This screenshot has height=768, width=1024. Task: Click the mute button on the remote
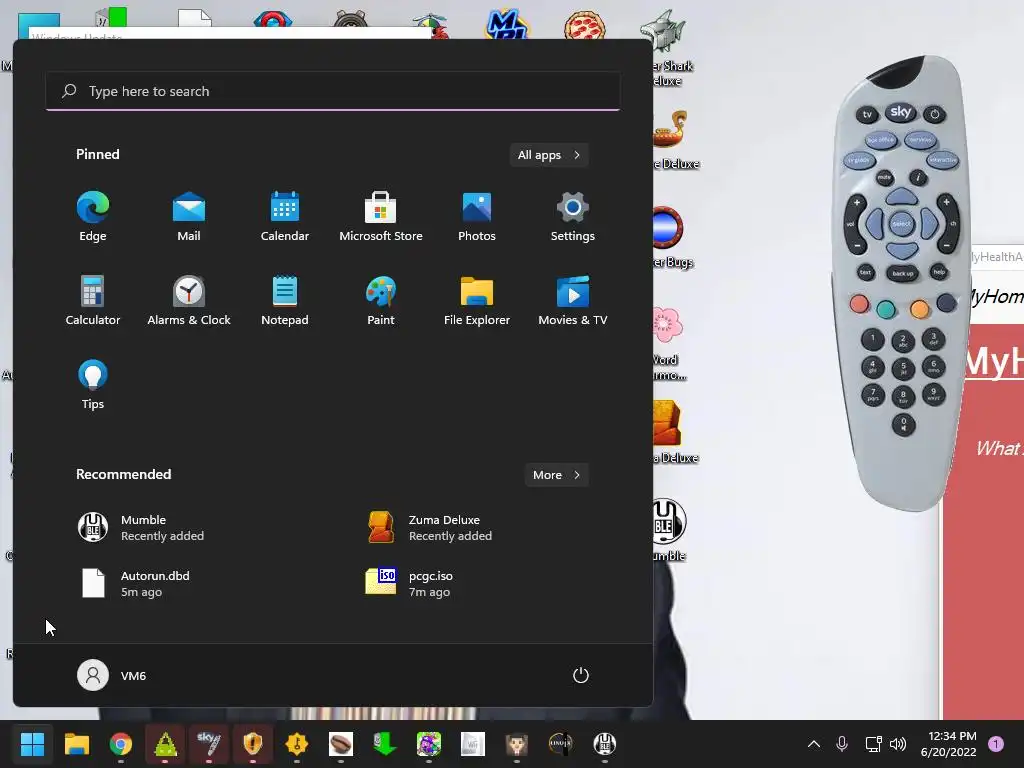click(x=884, y=177)
